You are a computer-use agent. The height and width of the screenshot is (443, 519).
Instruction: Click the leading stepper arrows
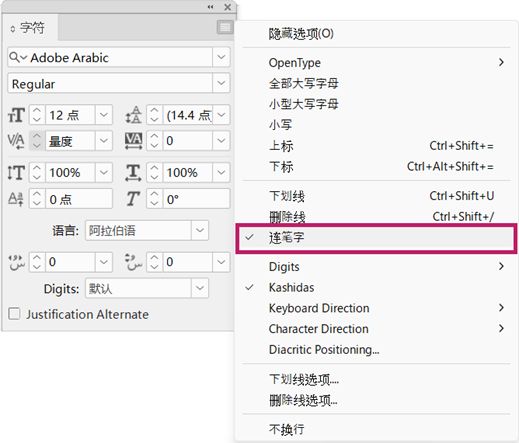(x=154, y=115)
